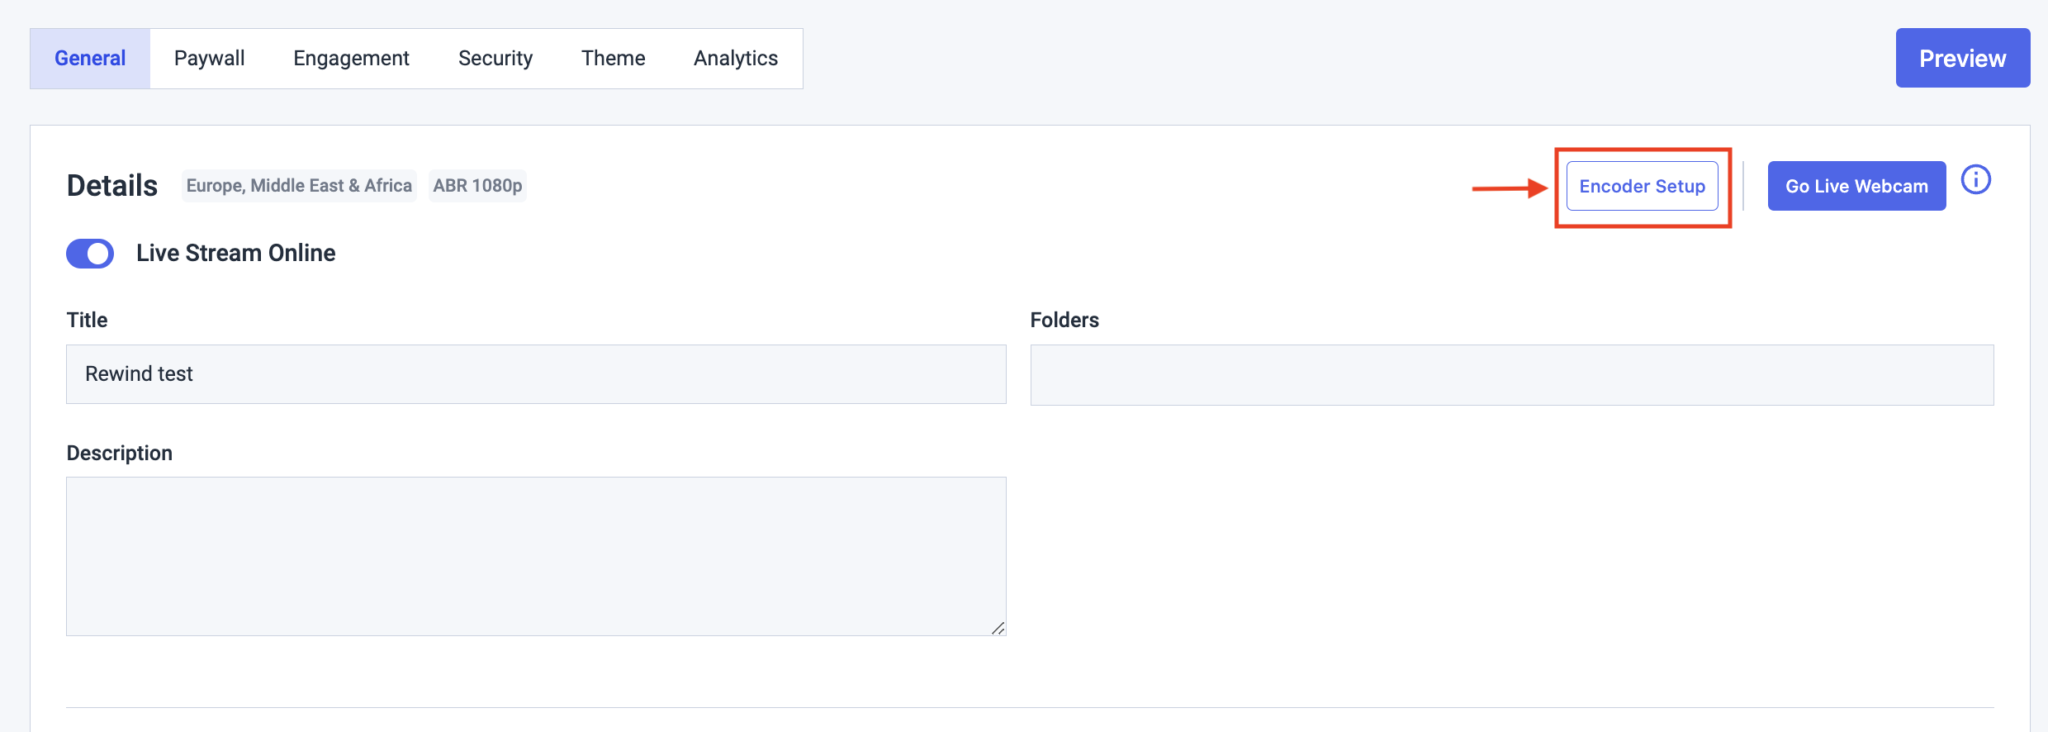2048x732 pixels.
Task: Click the ABR 1080p badge
Action: pos(477,186)
